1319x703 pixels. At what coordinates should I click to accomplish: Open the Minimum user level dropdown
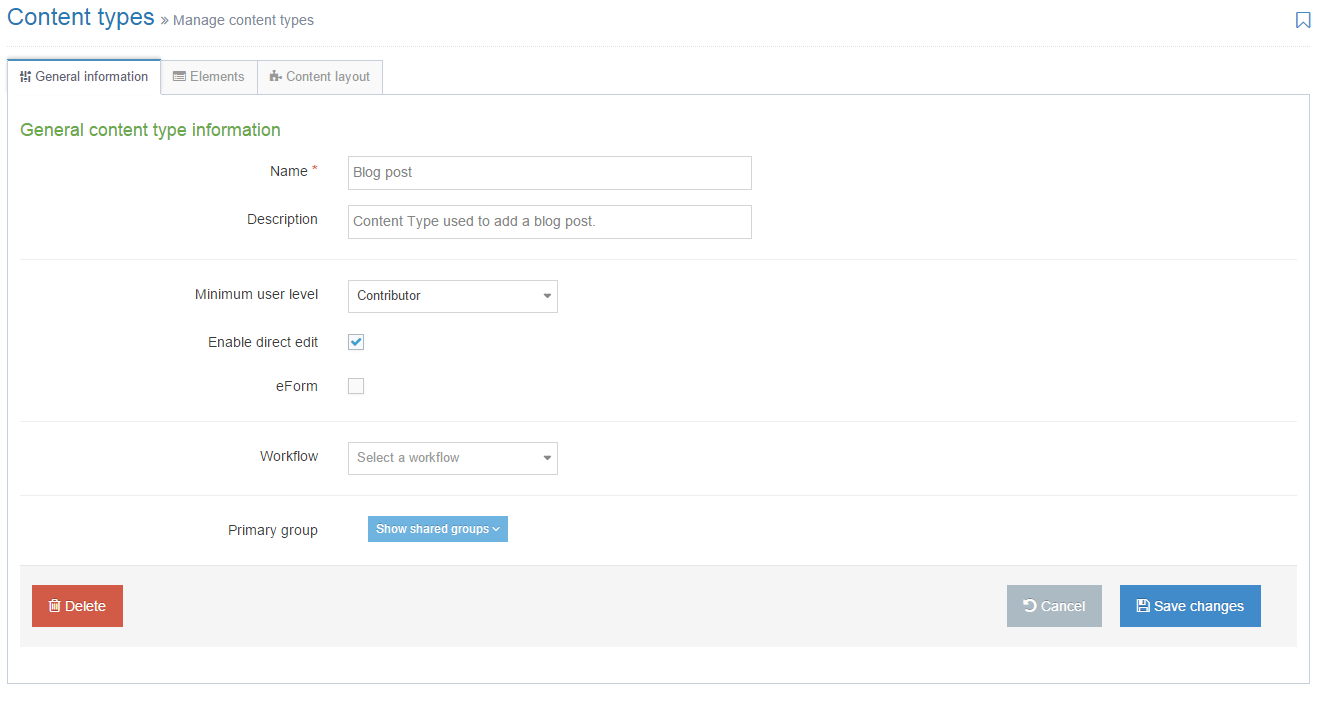[452, 296]
